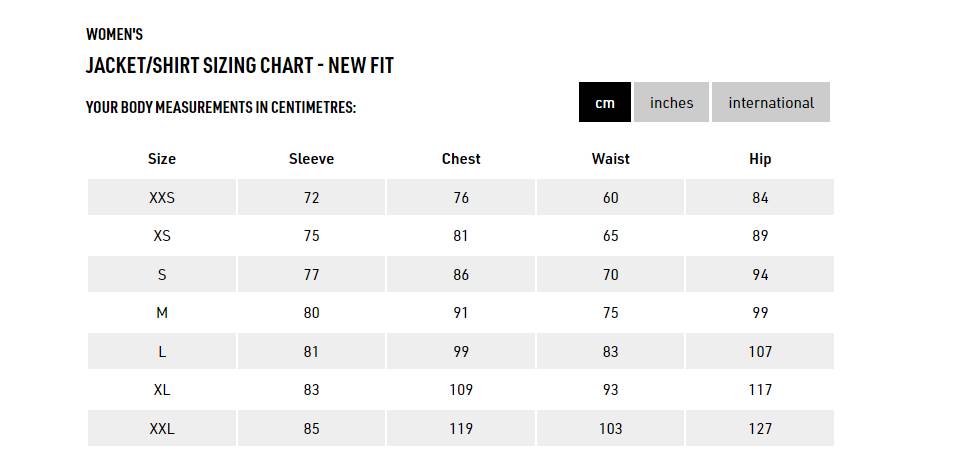Click the Size column header
970x464 pixels.
coord(161,159)
